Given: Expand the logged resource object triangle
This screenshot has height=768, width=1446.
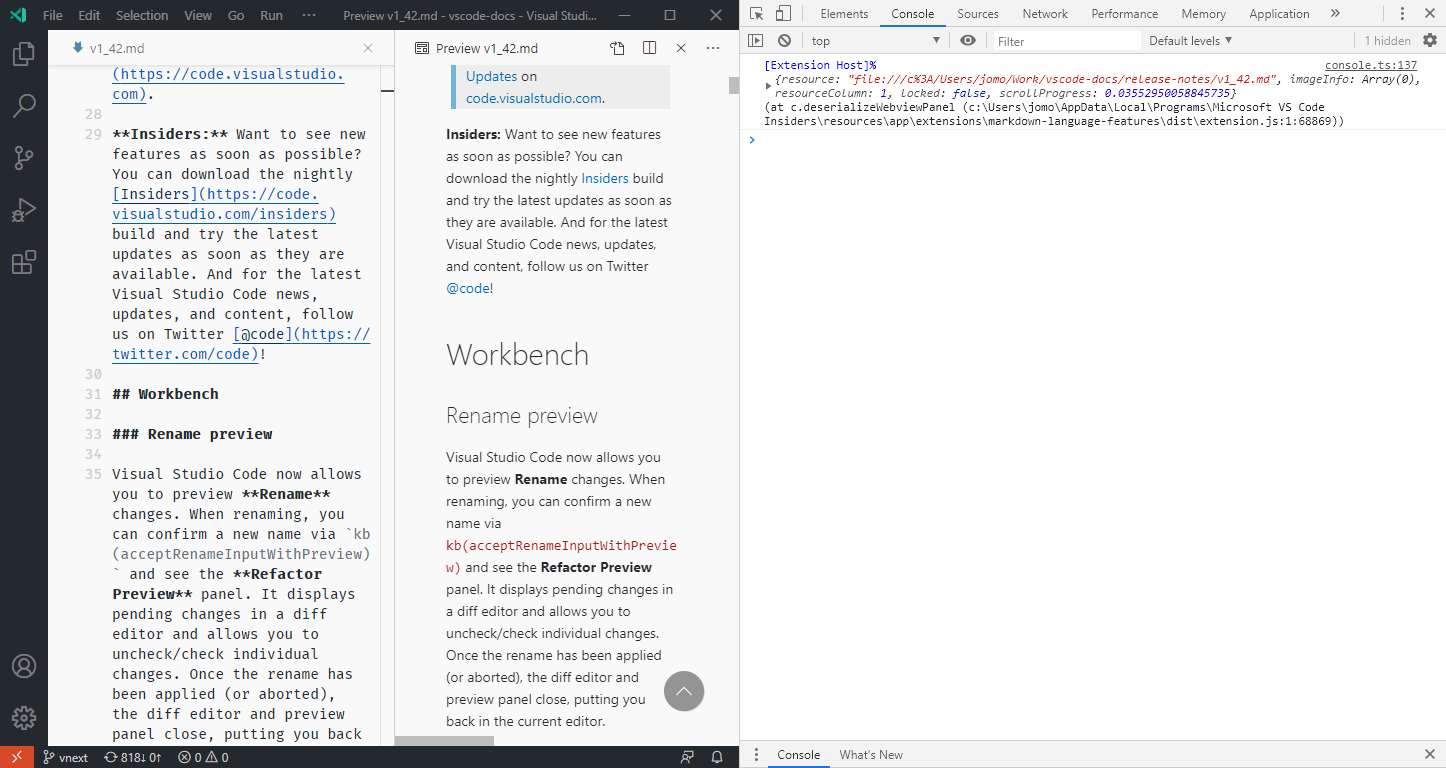Looking at the screenshot, I should (768, 86).
